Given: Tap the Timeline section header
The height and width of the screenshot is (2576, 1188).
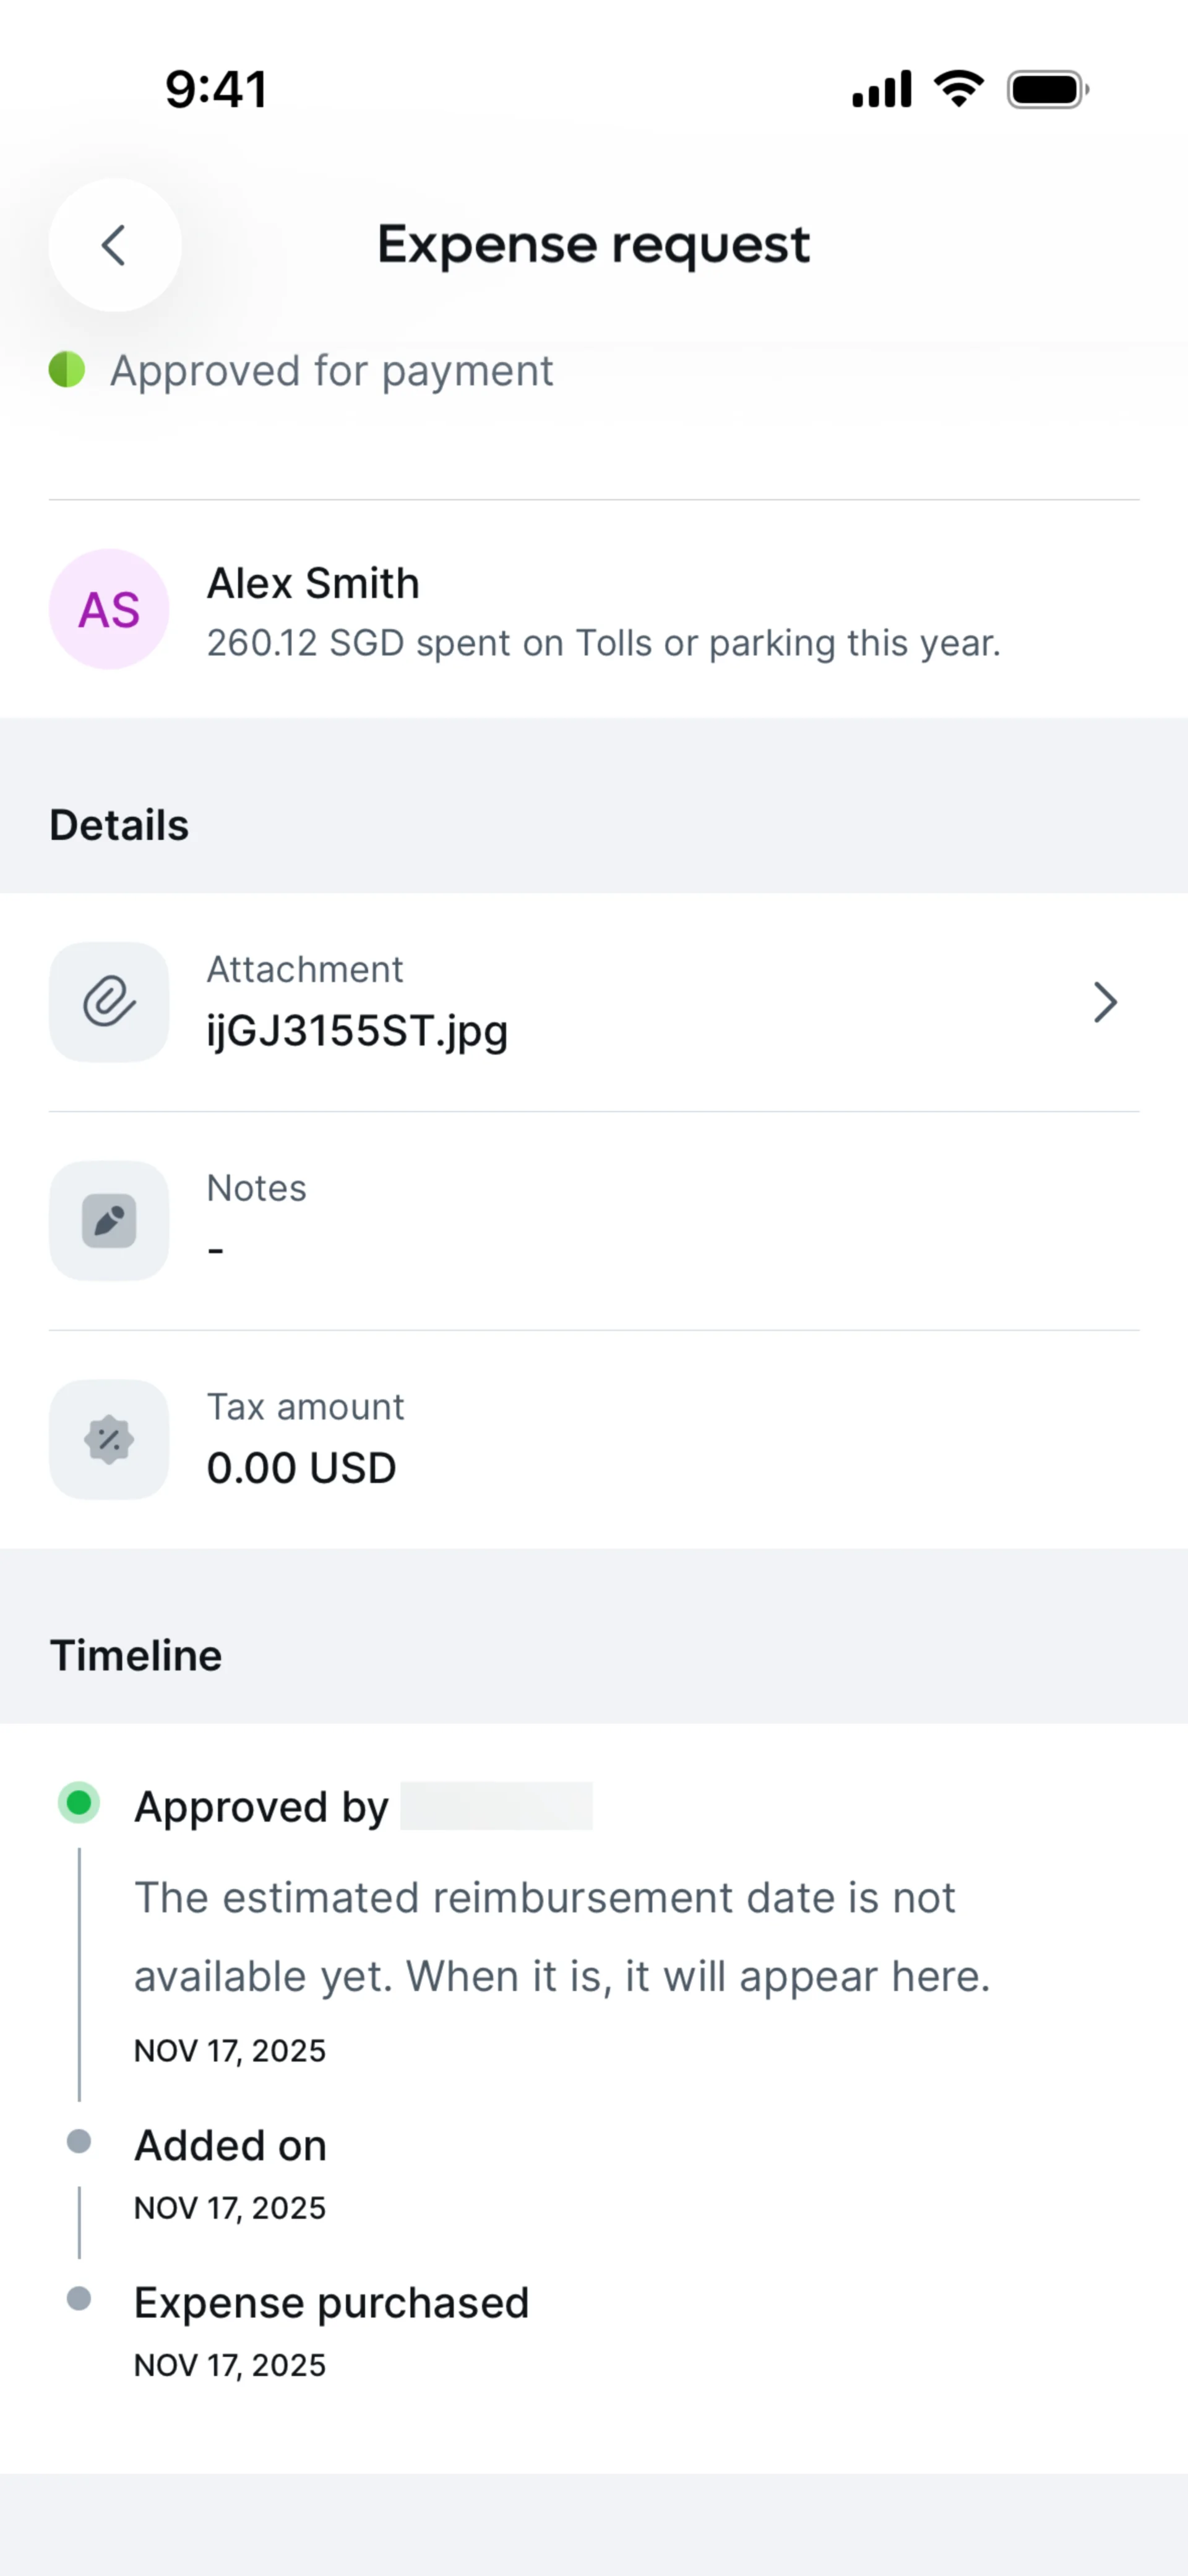Looking at the screenshot, I should coord(136,1655).
